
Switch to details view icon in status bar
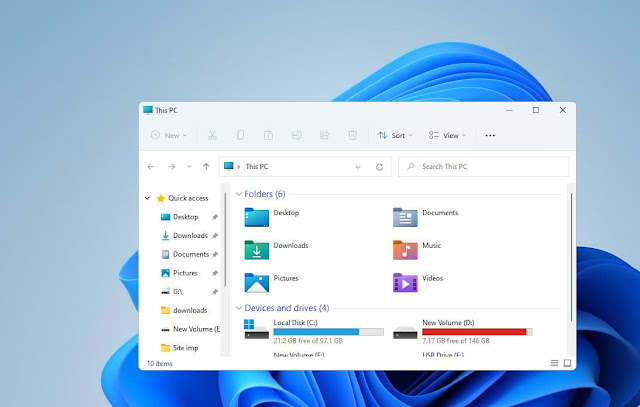coord(554,363)
